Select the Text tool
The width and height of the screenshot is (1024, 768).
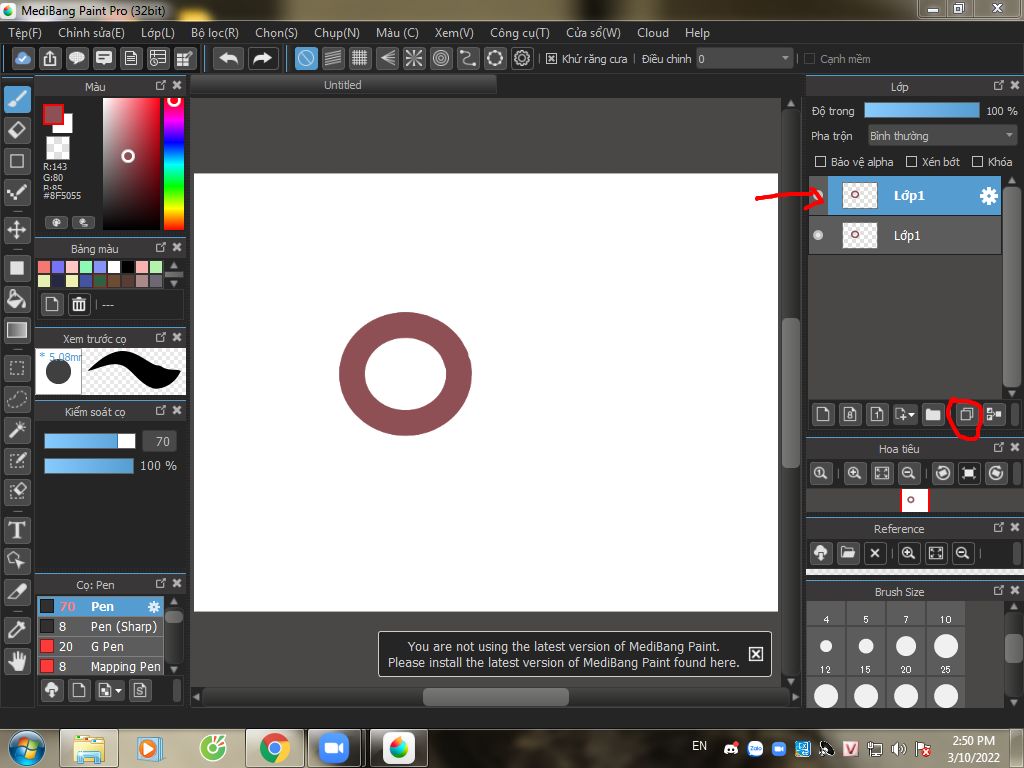point(17,530)
